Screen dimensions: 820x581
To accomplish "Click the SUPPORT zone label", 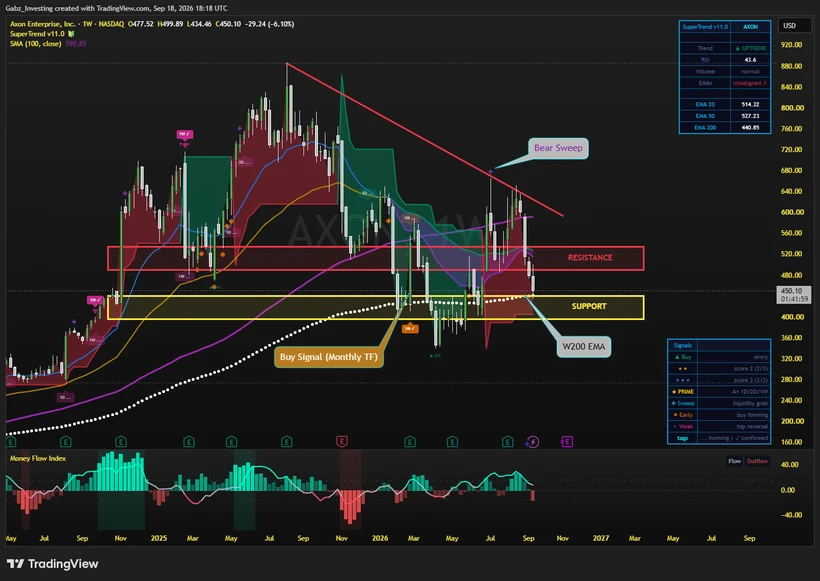I will (589, 306).
